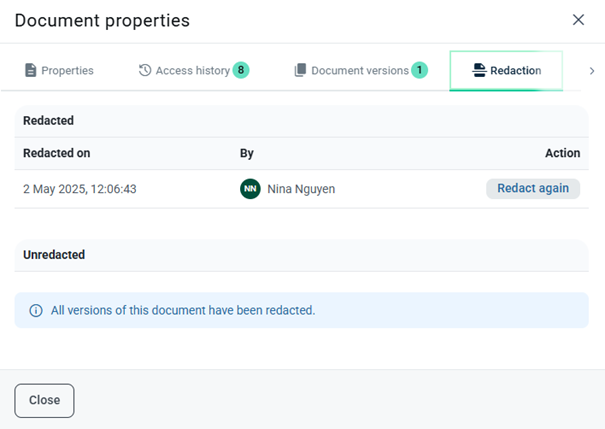Click the clock icon for Access history

(145, 71)
